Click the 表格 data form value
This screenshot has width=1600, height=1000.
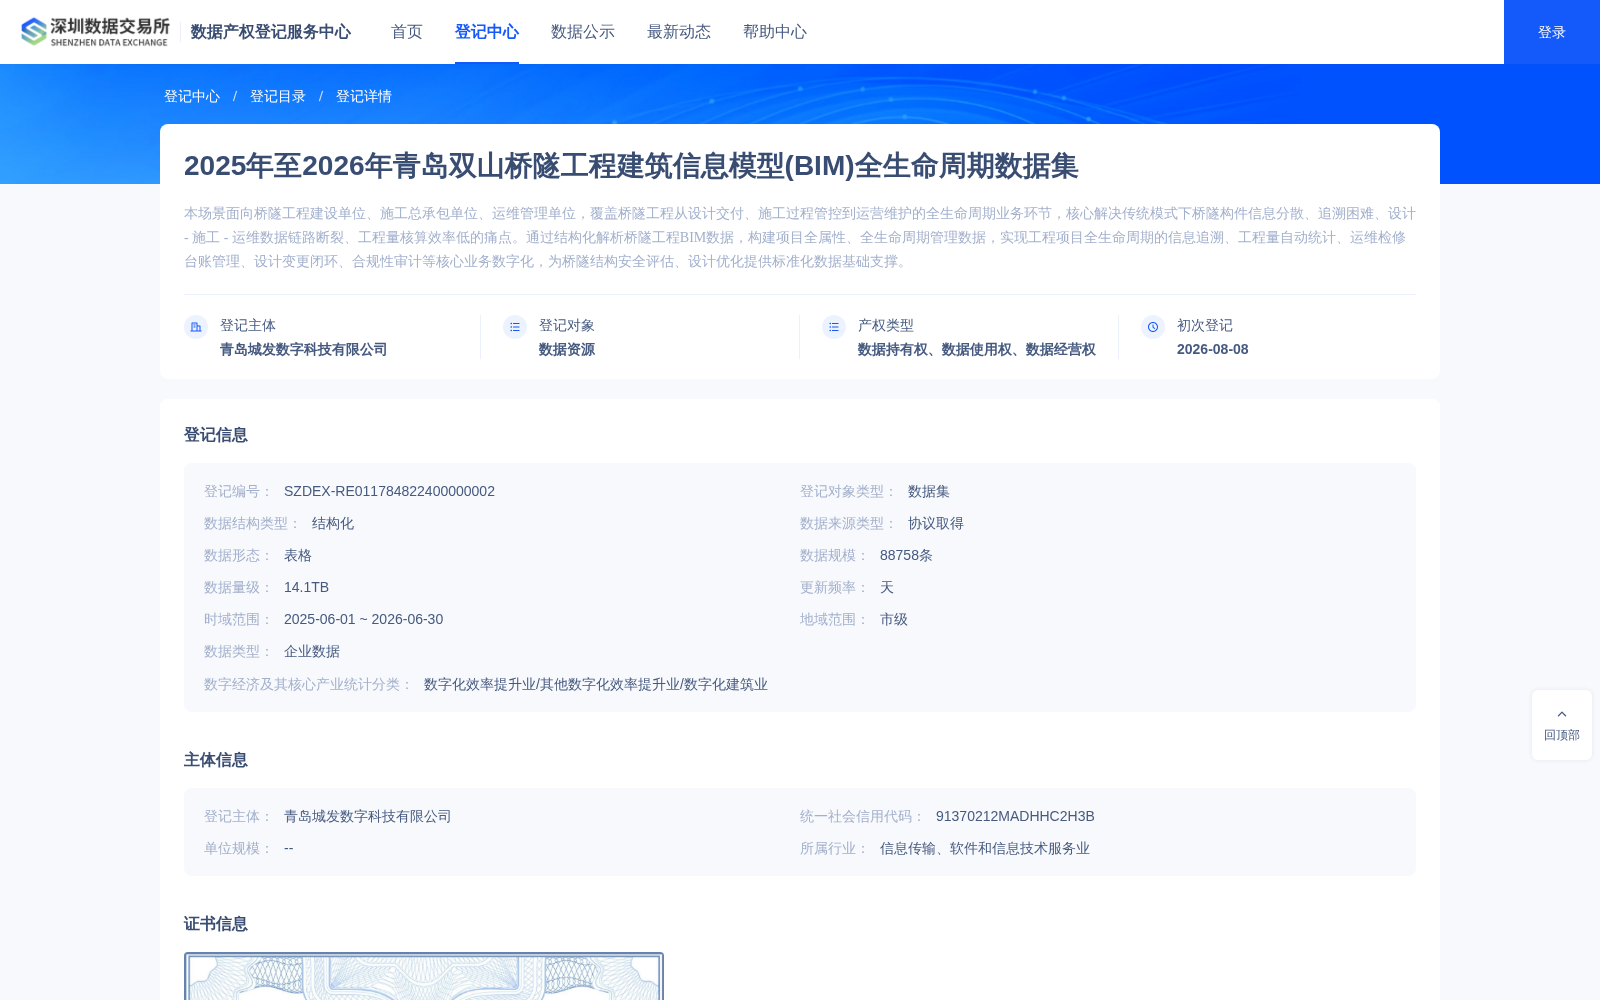point(298,555)
